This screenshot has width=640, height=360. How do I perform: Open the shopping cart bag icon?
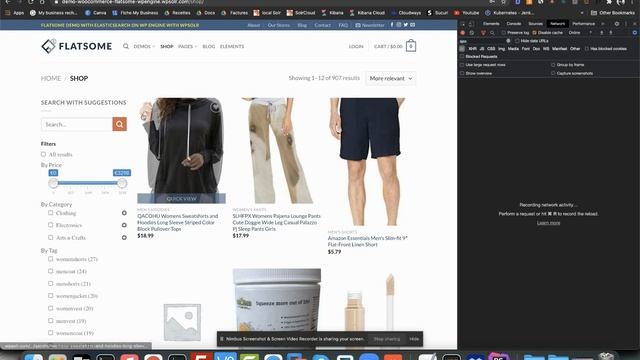point(411,46)
